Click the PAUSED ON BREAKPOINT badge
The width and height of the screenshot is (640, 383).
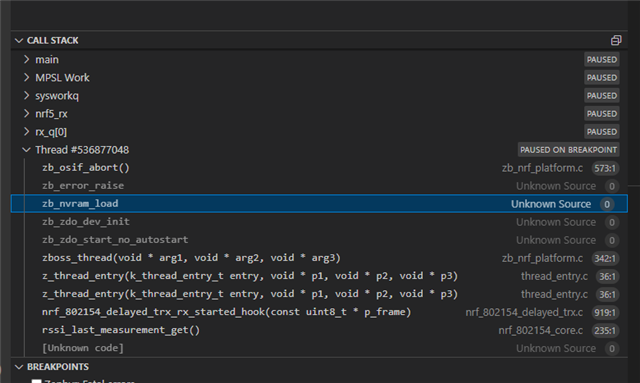[x=569, y=149]
